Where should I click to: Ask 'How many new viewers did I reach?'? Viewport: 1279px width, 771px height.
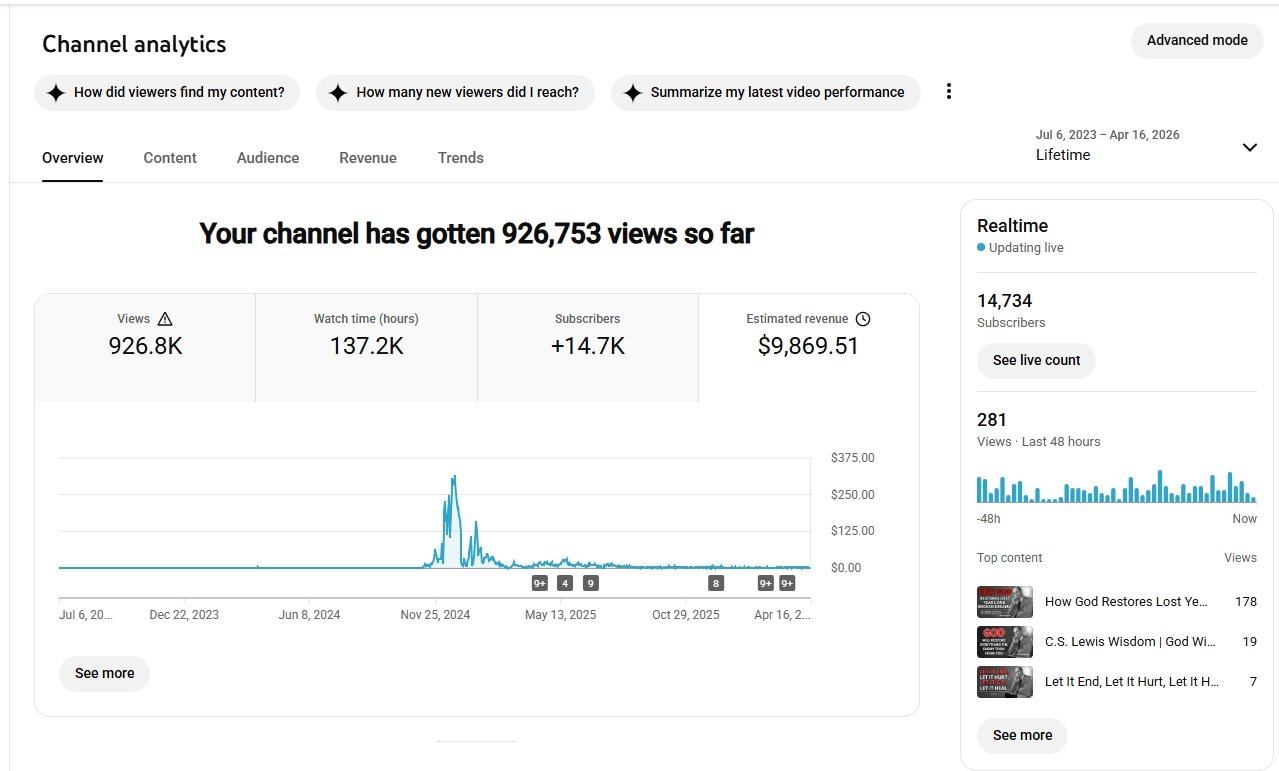tap(455, 93)
